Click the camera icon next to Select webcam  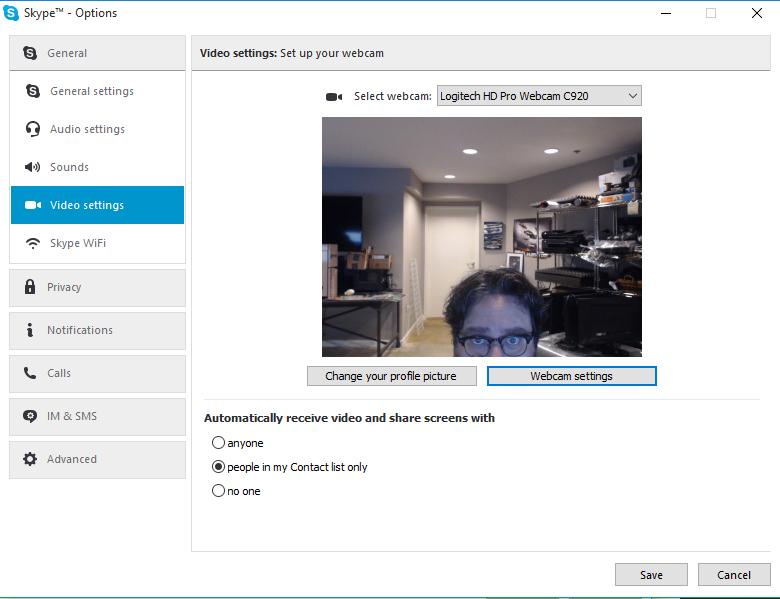coord(334,97)
